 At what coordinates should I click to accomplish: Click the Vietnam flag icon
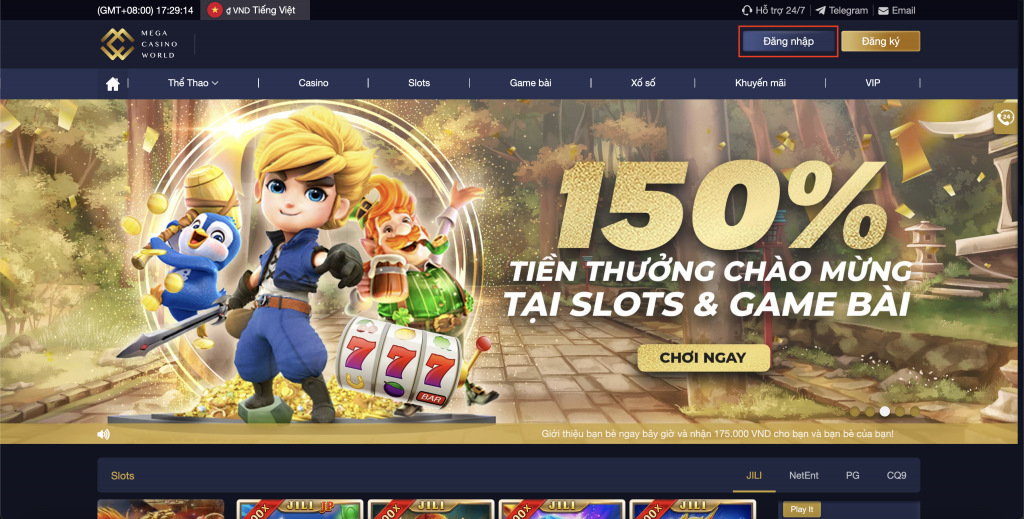pyautogui.click(x=215, y=10)
